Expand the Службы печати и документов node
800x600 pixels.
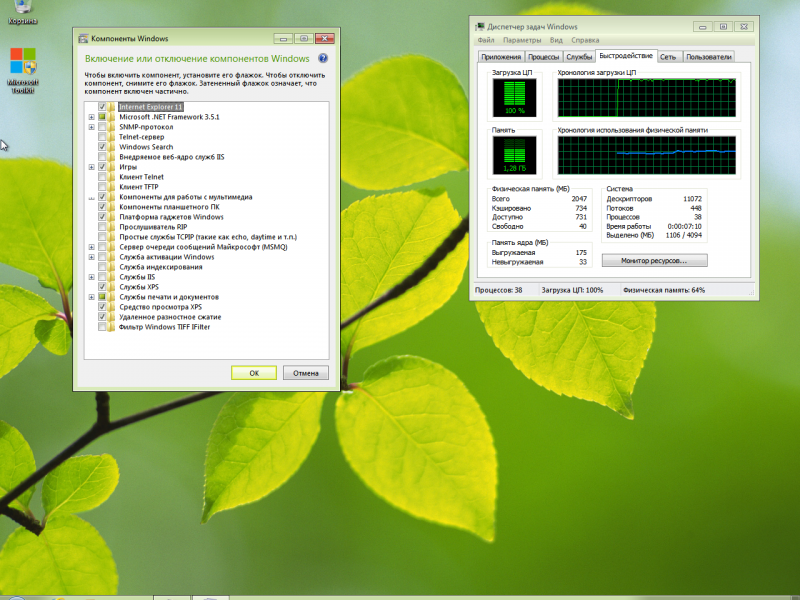[x=92, y=297]
